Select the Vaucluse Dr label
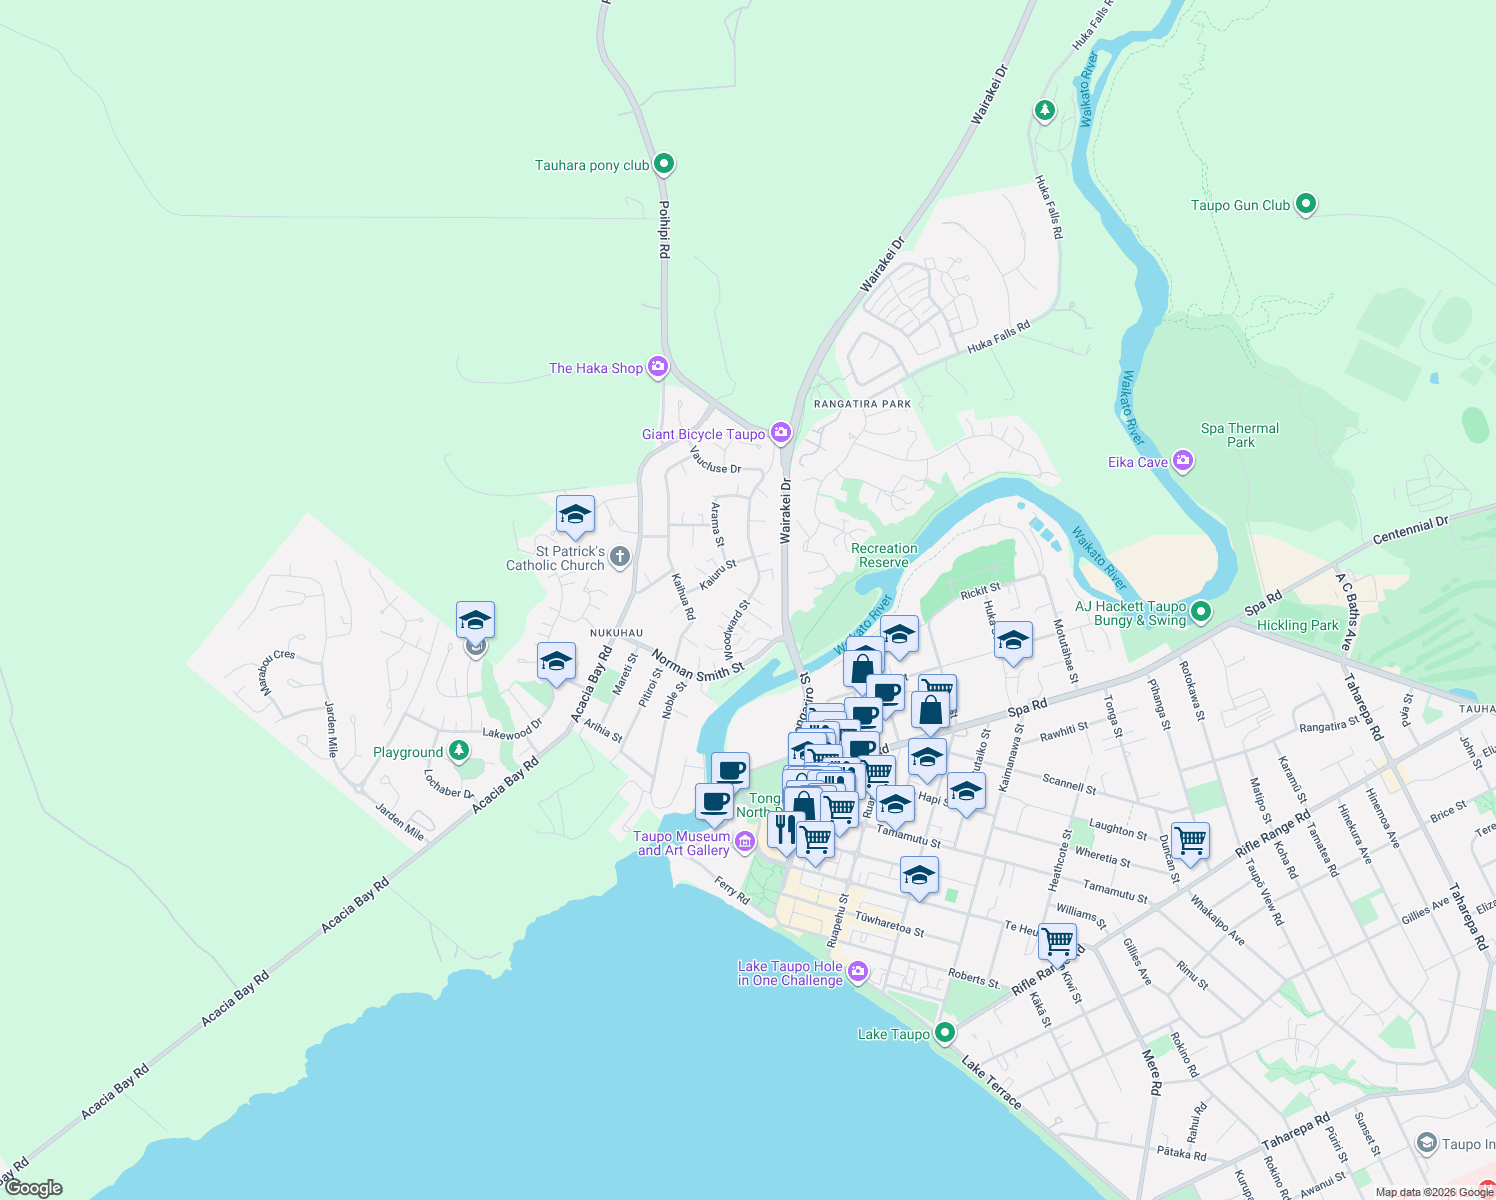The width and height of the screenshot is (1496, 1200). (716, 461)
